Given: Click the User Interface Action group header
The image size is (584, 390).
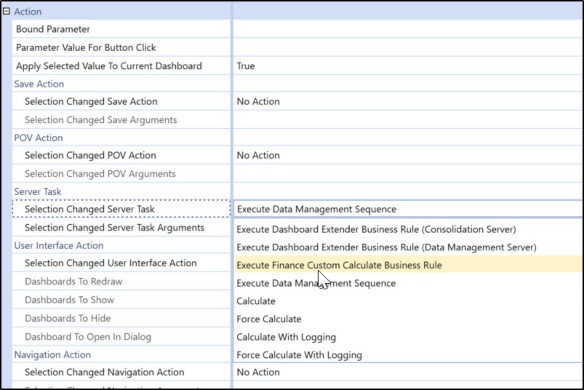Looking at the screenshot, I should (58, 245).
